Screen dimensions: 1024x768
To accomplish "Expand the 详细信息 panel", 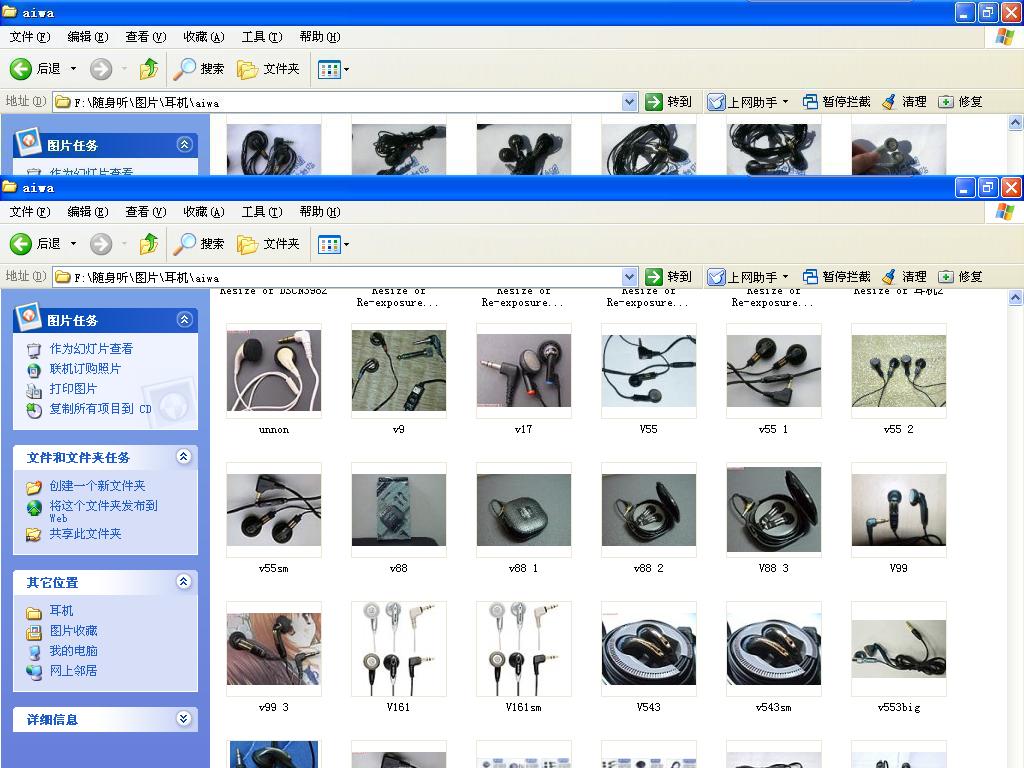I will click(x=184, y=719).
